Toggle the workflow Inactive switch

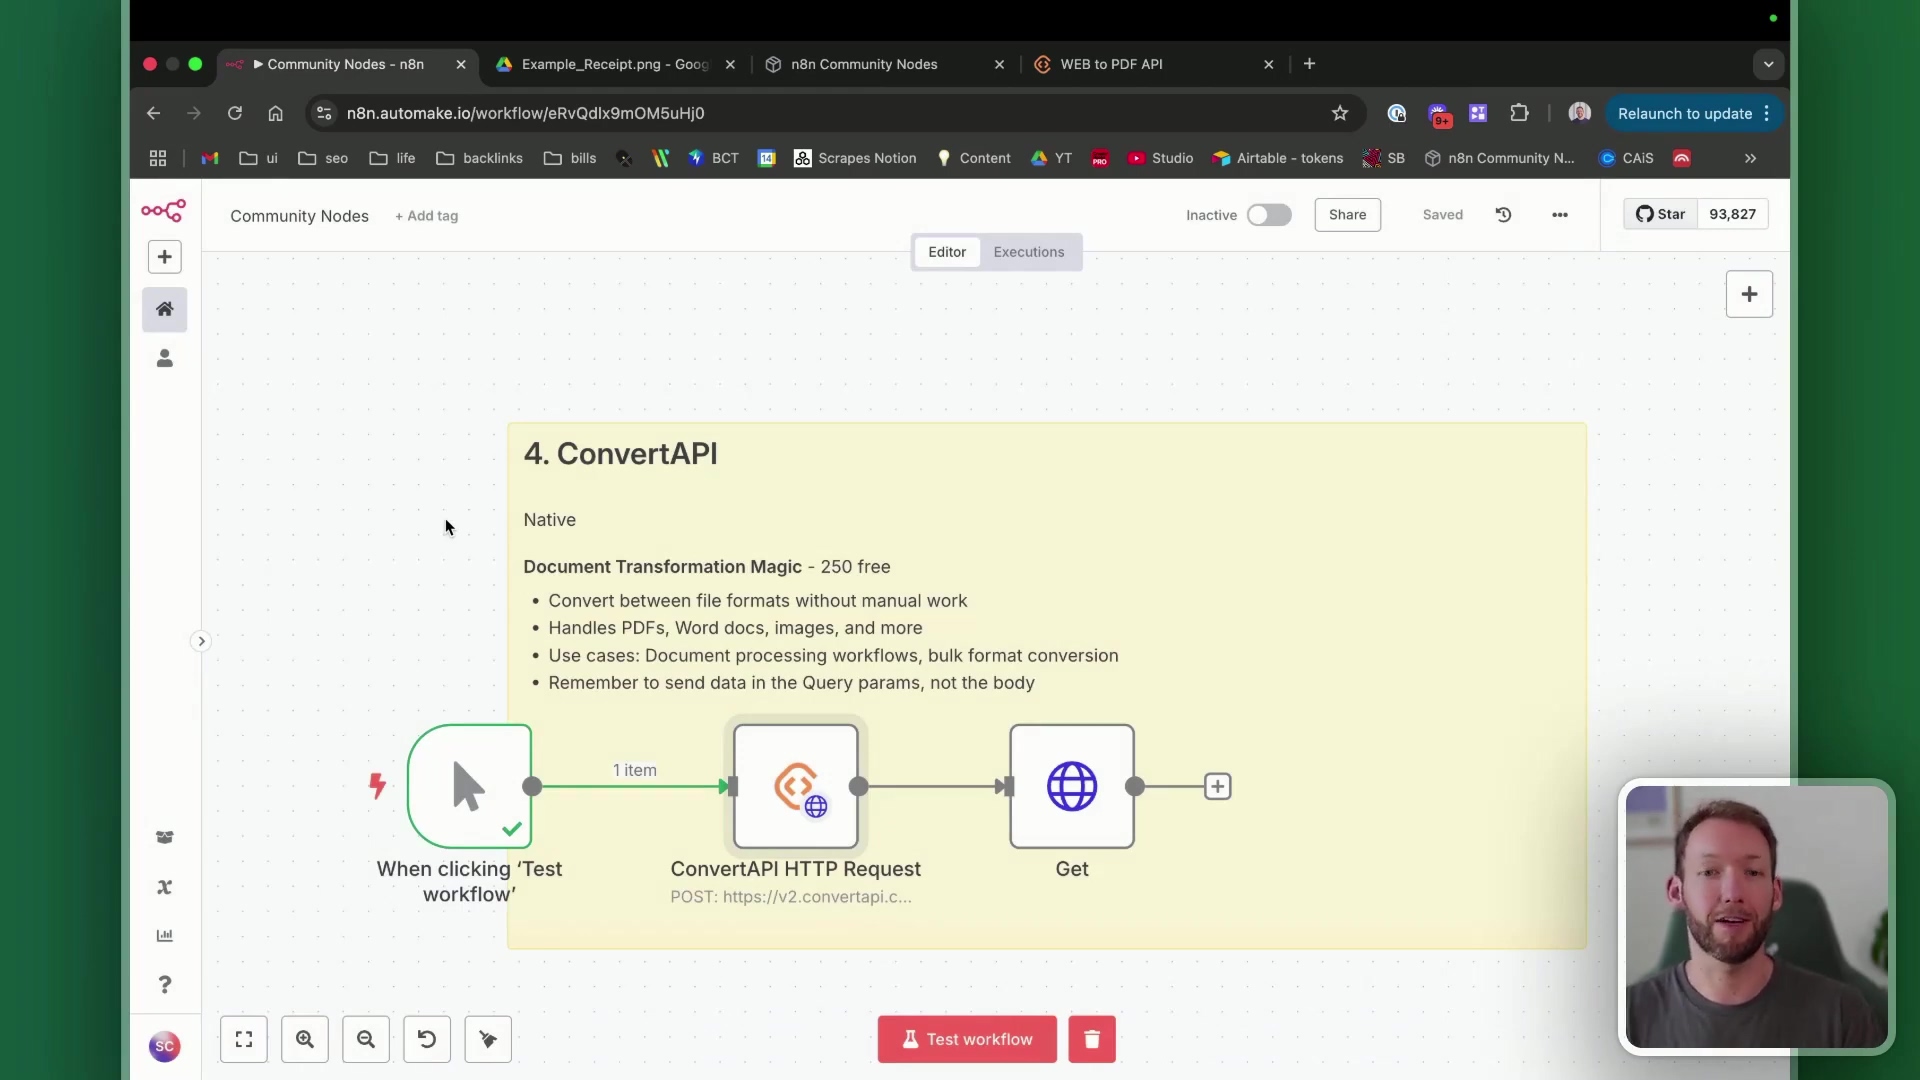pyautogui.click(x=1269, y=215)
